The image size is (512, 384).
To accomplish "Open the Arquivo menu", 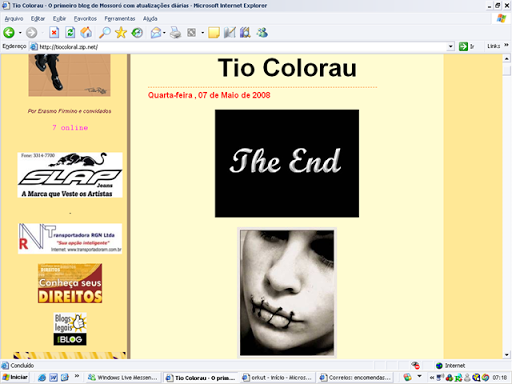I will coord(14,19).
